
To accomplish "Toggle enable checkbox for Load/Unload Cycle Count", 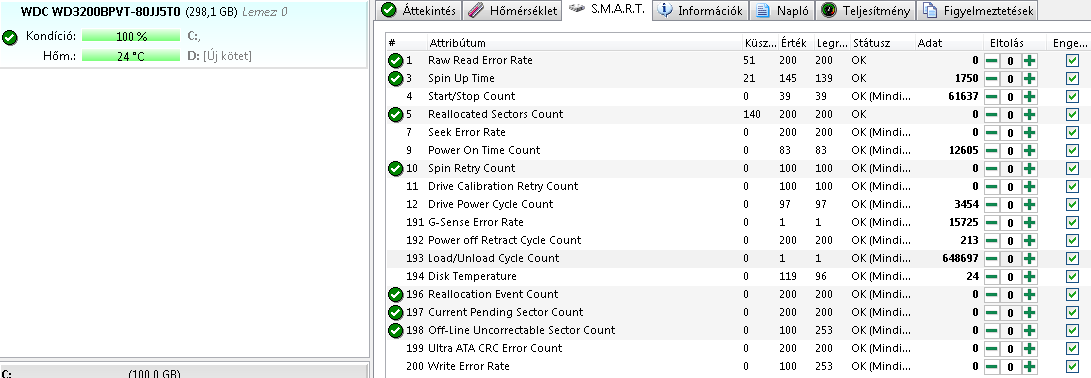I will pyautogui.click(x=1072, y=258).
